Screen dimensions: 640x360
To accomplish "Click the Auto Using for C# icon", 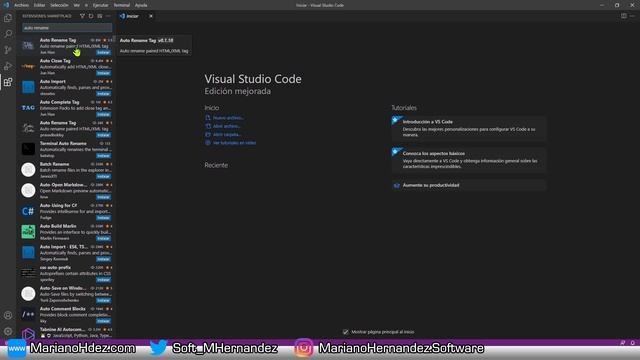I will [x=28, y=211].
